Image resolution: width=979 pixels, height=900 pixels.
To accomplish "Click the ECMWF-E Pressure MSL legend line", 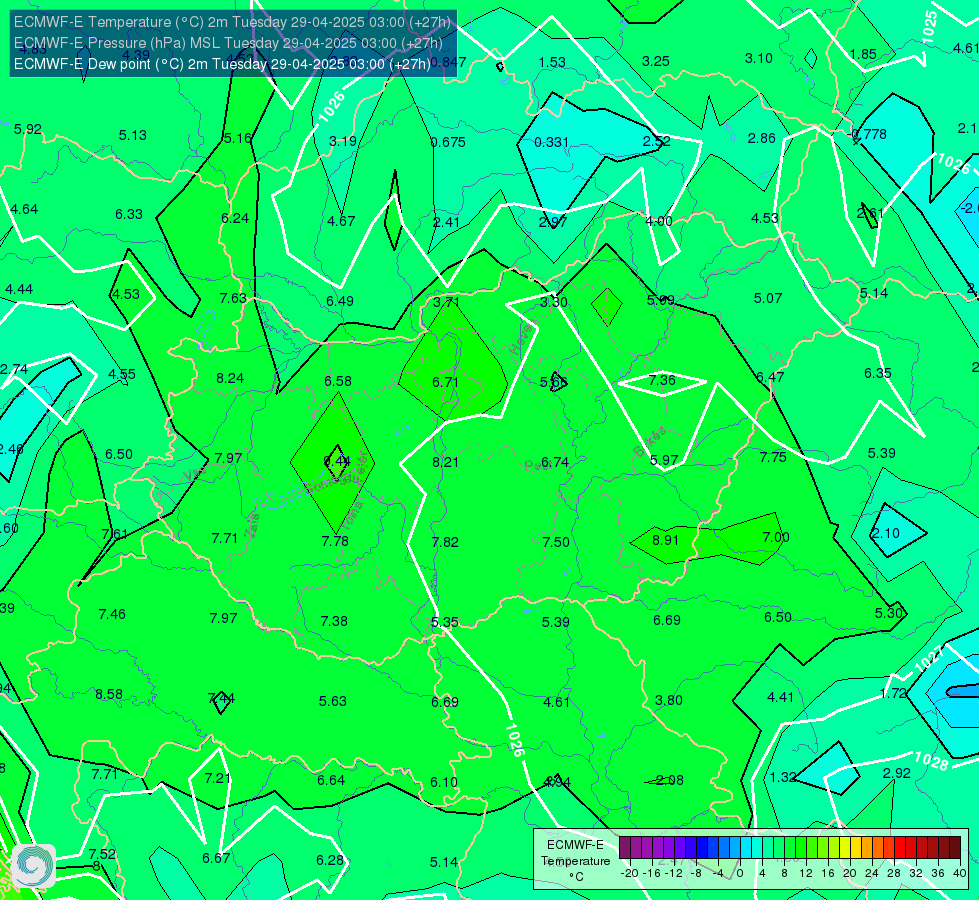I will point(228,43).
